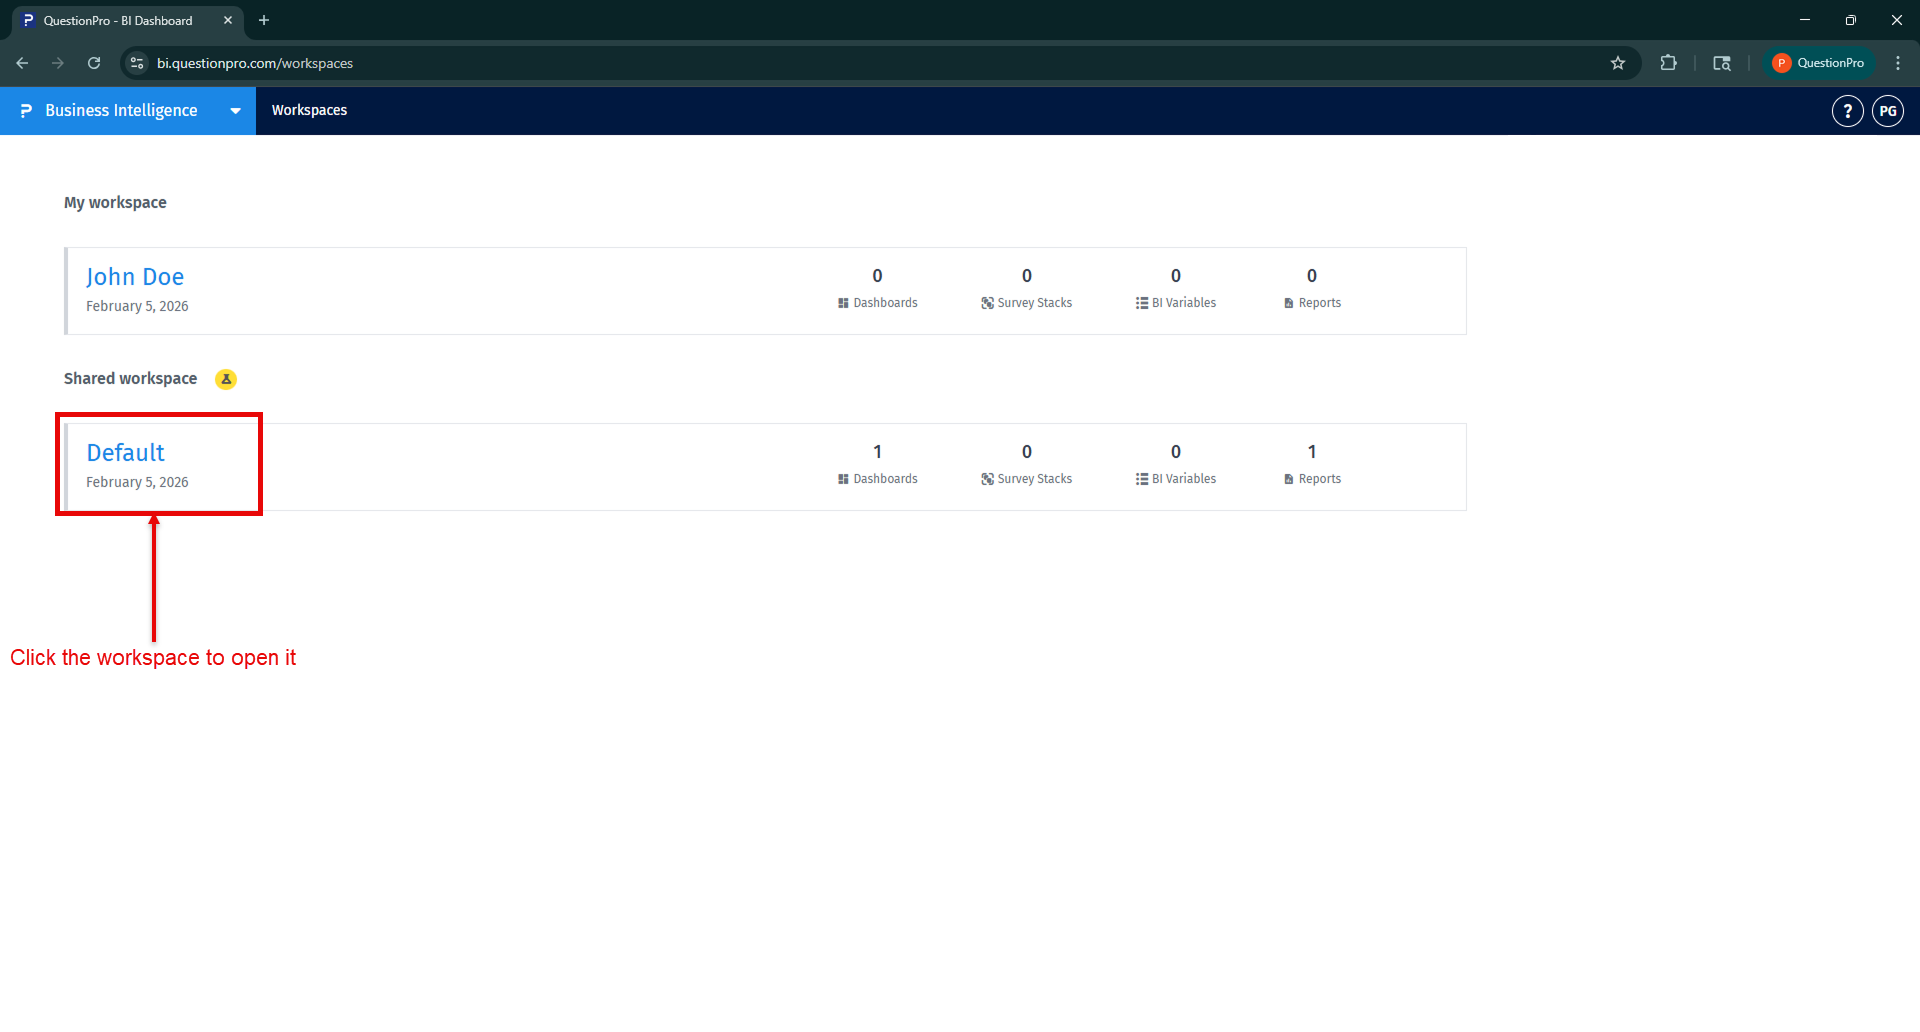1920x1032 pixels.
Task: Click the browser forward arrow
Action: tap(58, 63)
